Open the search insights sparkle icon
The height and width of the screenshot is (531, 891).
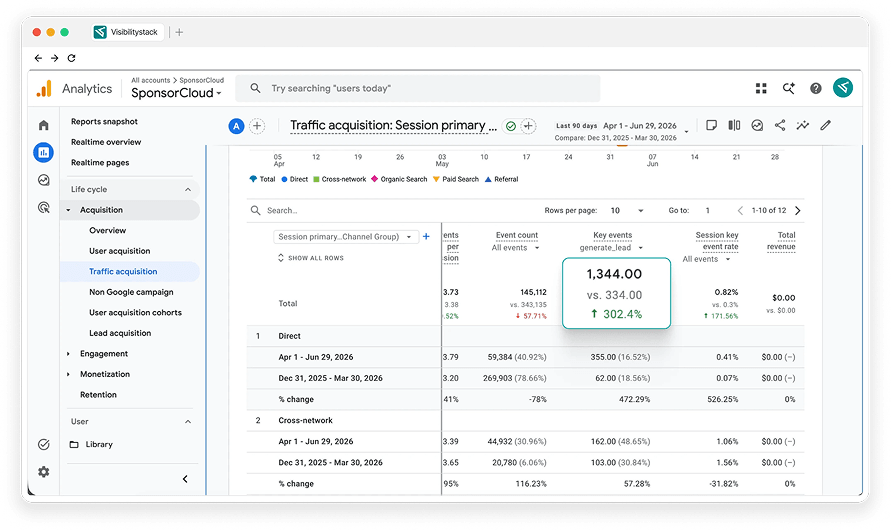point(788,88)
